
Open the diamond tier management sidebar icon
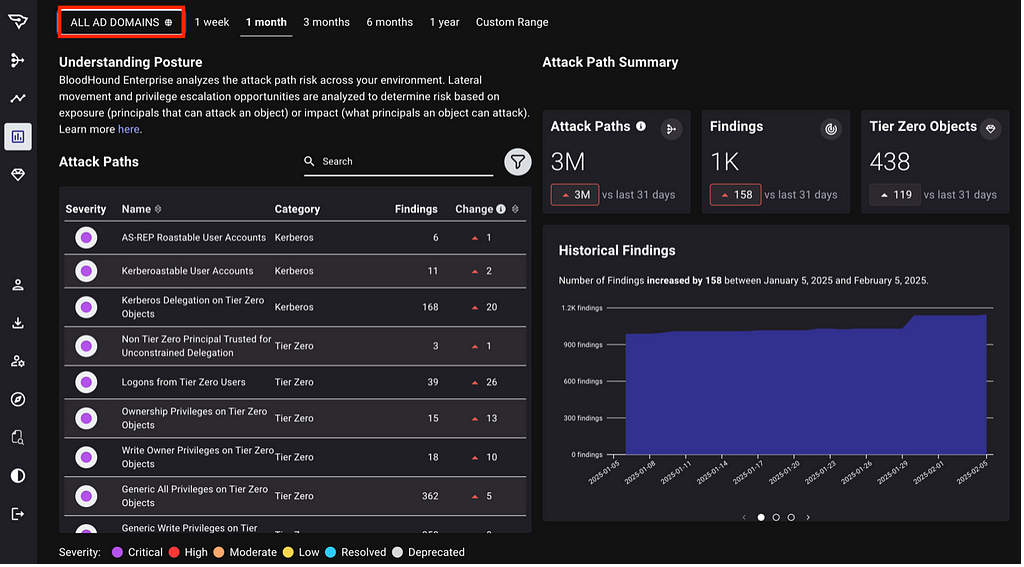point(18,174)
